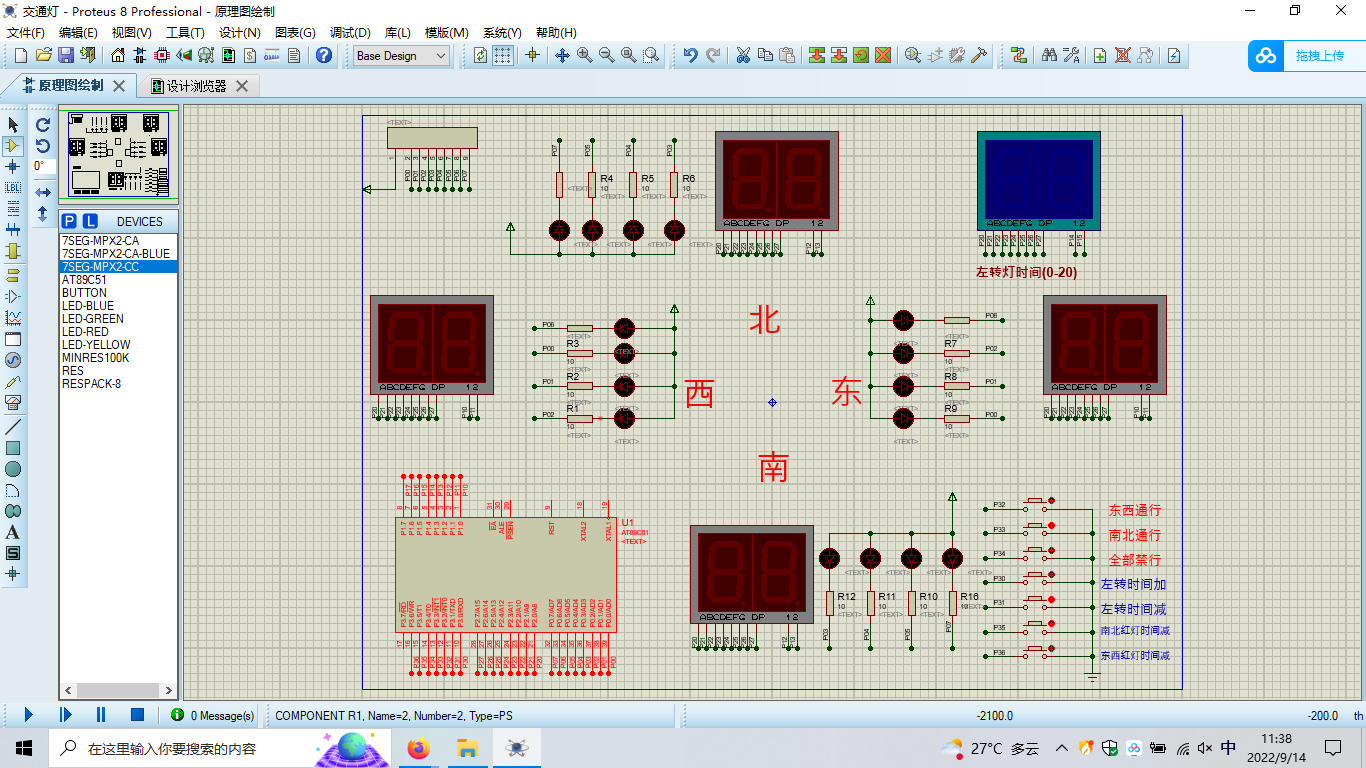Select the Virtual Instruments tool
This screenshot has height=768, width=1366.
[x=13, y=402]
